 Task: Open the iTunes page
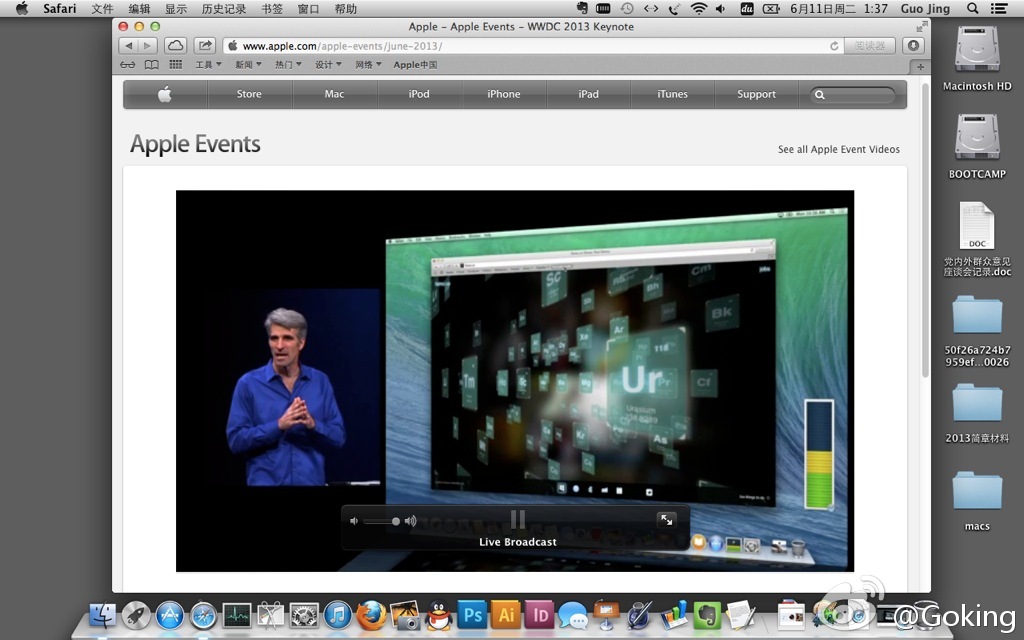(x=673, y=94)
